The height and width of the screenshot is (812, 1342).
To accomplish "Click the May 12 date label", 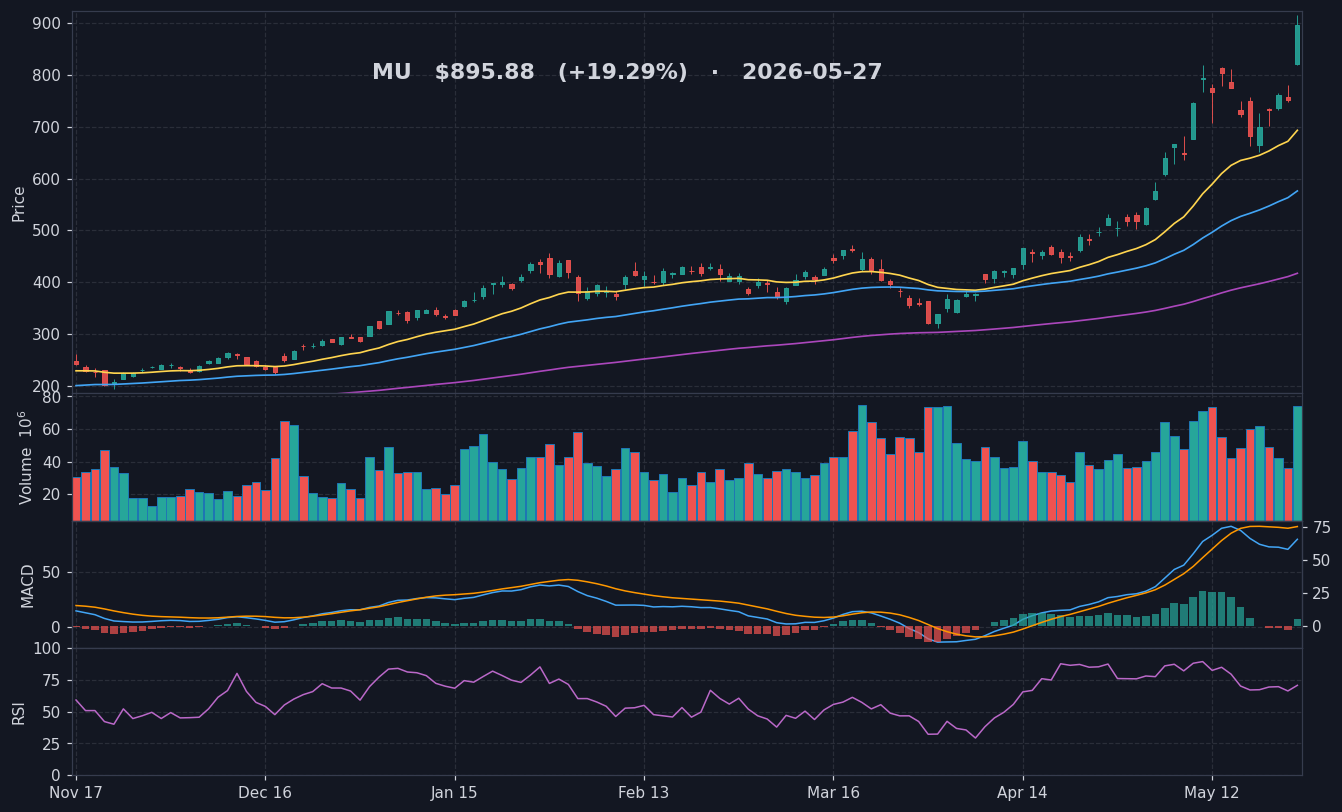I will tap(1212, 793).
